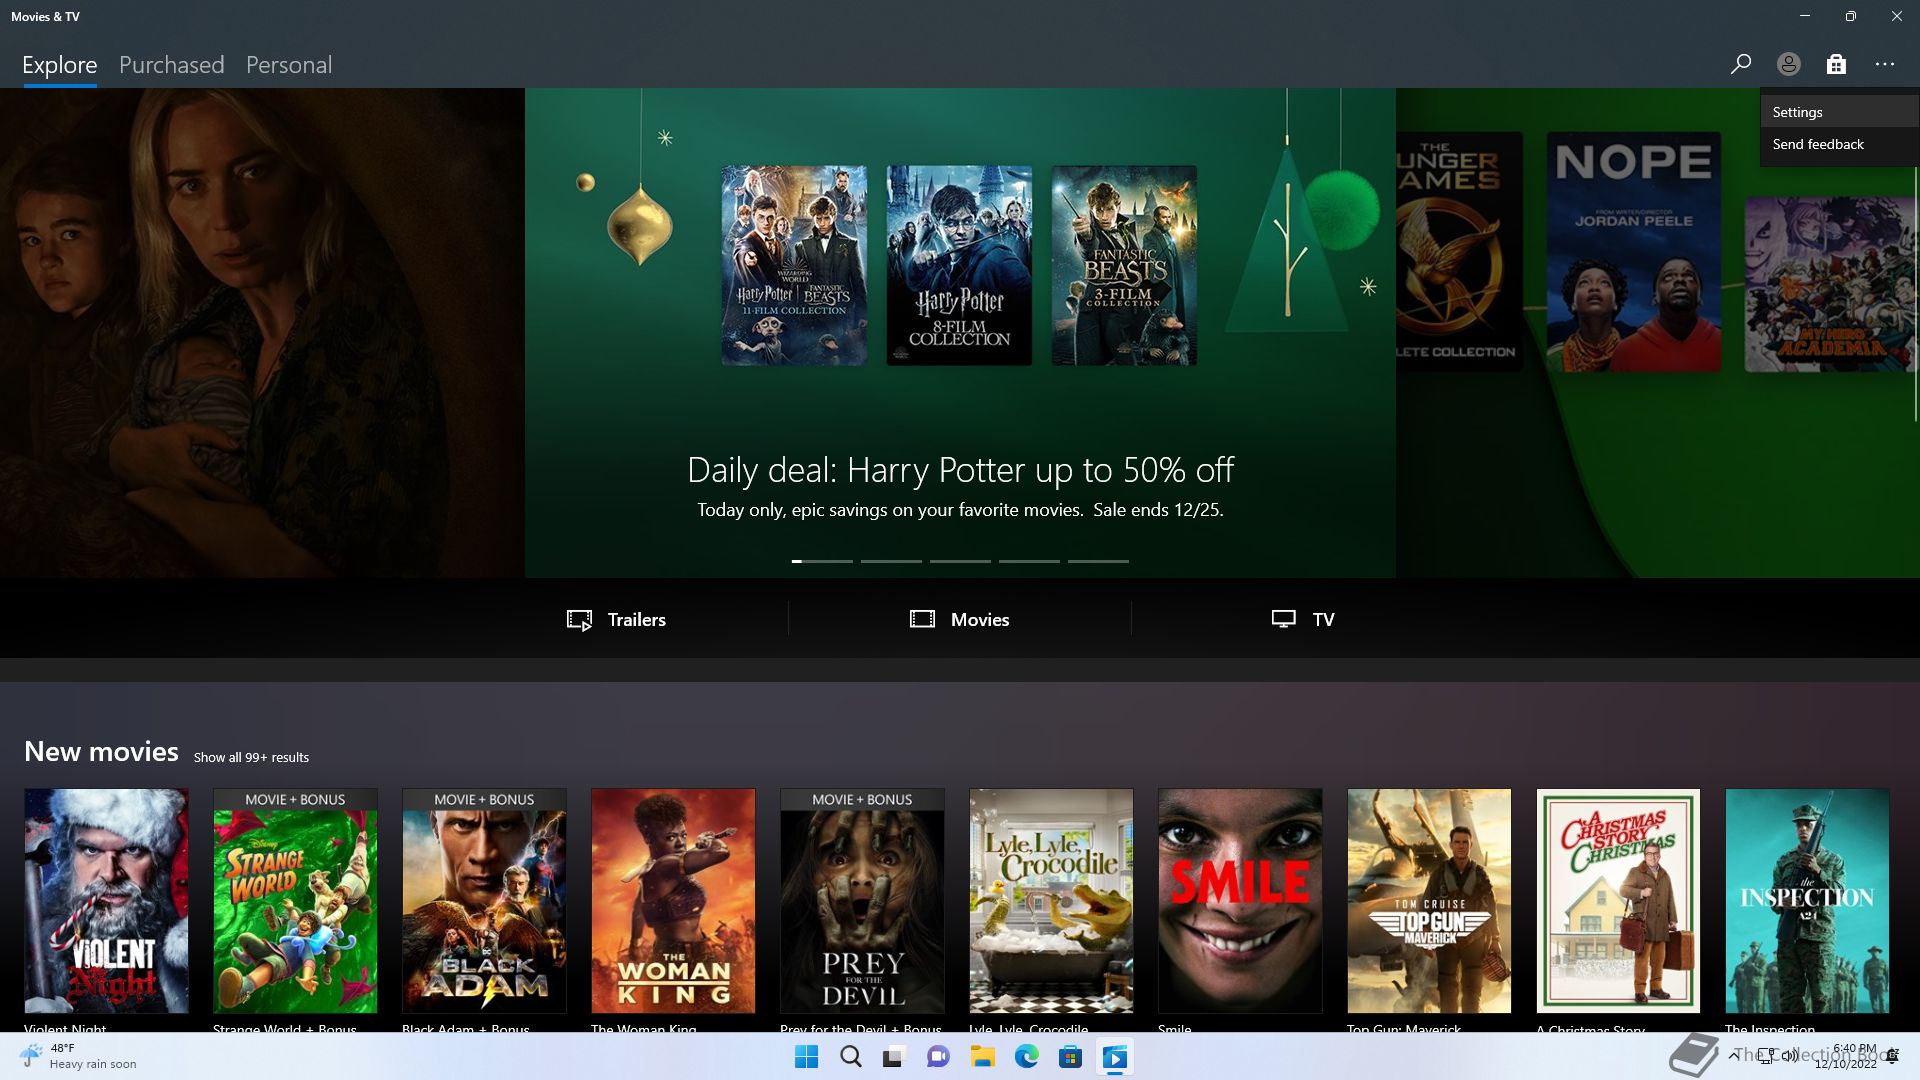This screenshot has width=1920, height=1080.
Task: Open the weather widget on taskbar
Action: point(78,1056)
